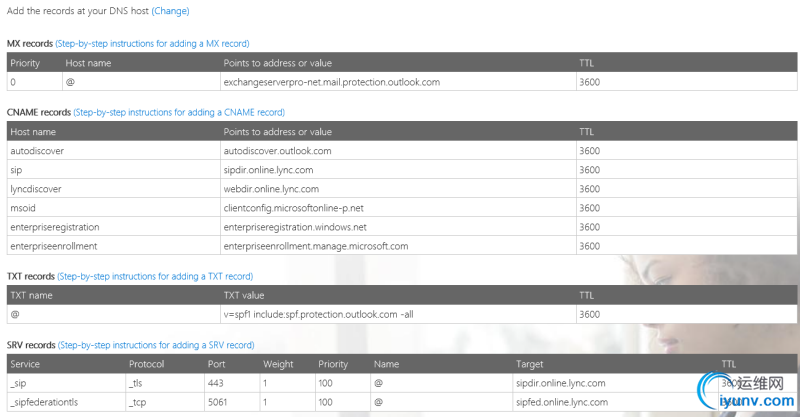
Task: Select the v=spf1 include:spf.protection.outlook.com TXT value
Action: click(318, 314)
